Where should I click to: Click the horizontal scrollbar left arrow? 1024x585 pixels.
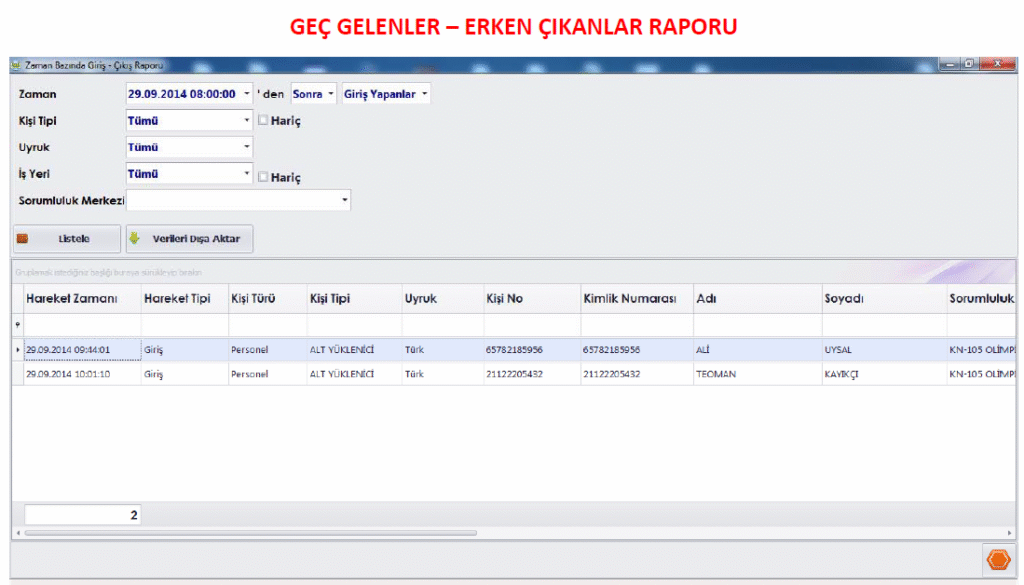click(17, 533)
